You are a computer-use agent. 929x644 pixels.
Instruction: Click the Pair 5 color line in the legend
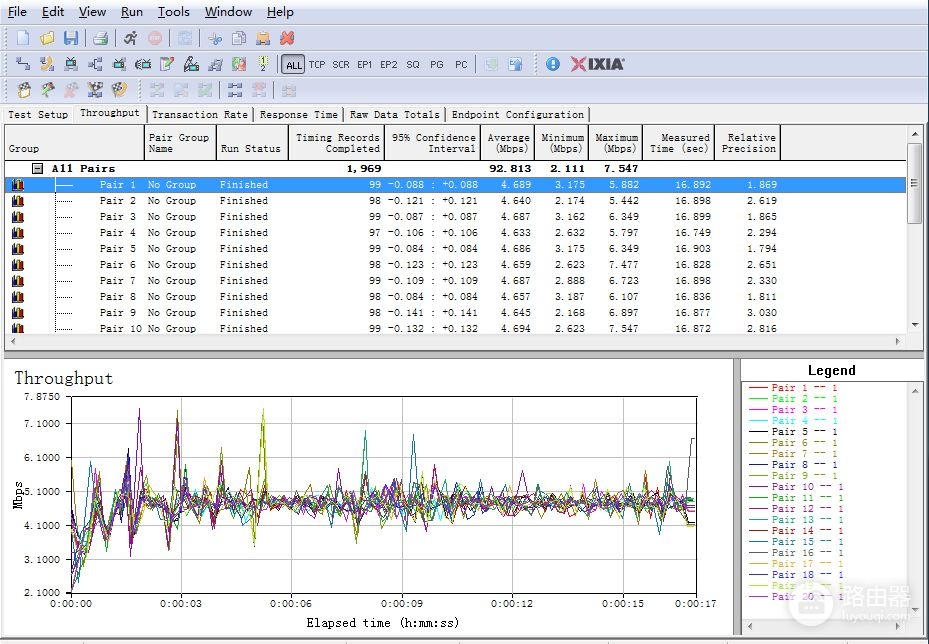[x=759, y=432]
